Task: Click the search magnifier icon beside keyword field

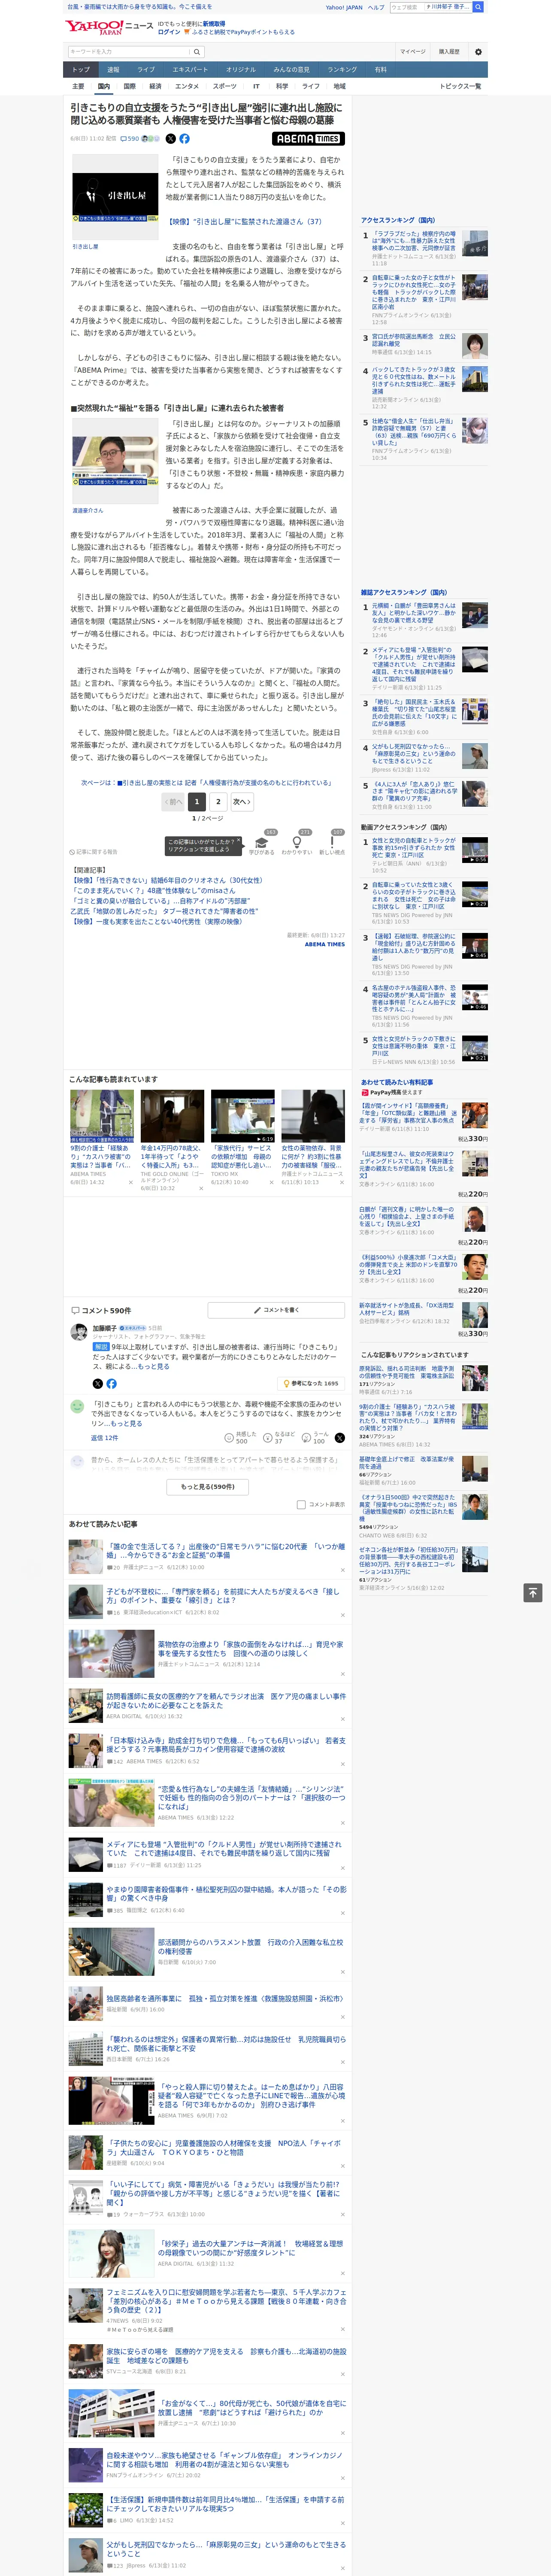Action: (197, 52)
